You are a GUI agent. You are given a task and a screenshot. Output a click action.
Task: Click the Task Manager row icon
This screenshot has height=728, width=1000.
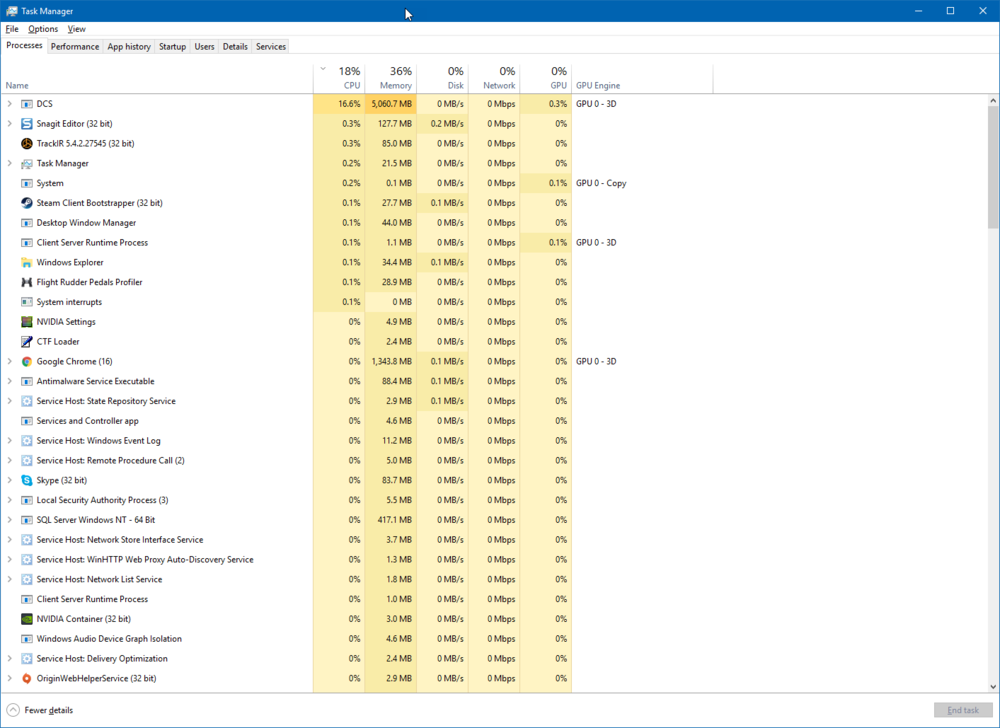click(x=27, y=163)
